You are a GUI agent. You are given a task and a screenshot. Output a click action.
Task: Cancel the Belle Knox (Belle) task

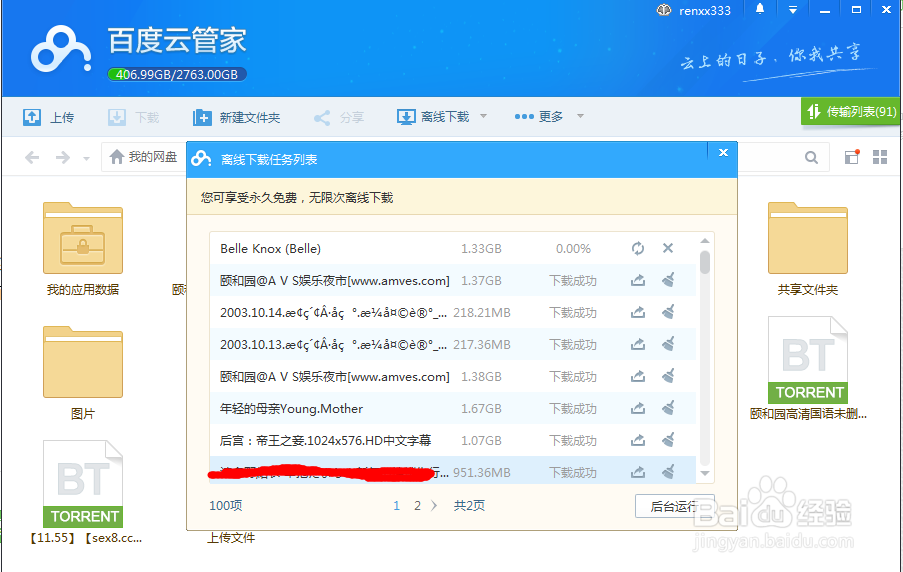tap(668, 248)
